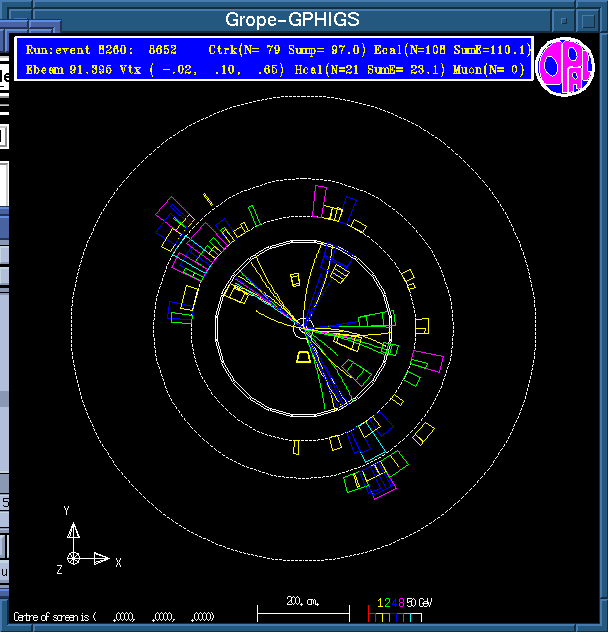Pick the magenta 8 GeV legend marker

coord(401,604)
